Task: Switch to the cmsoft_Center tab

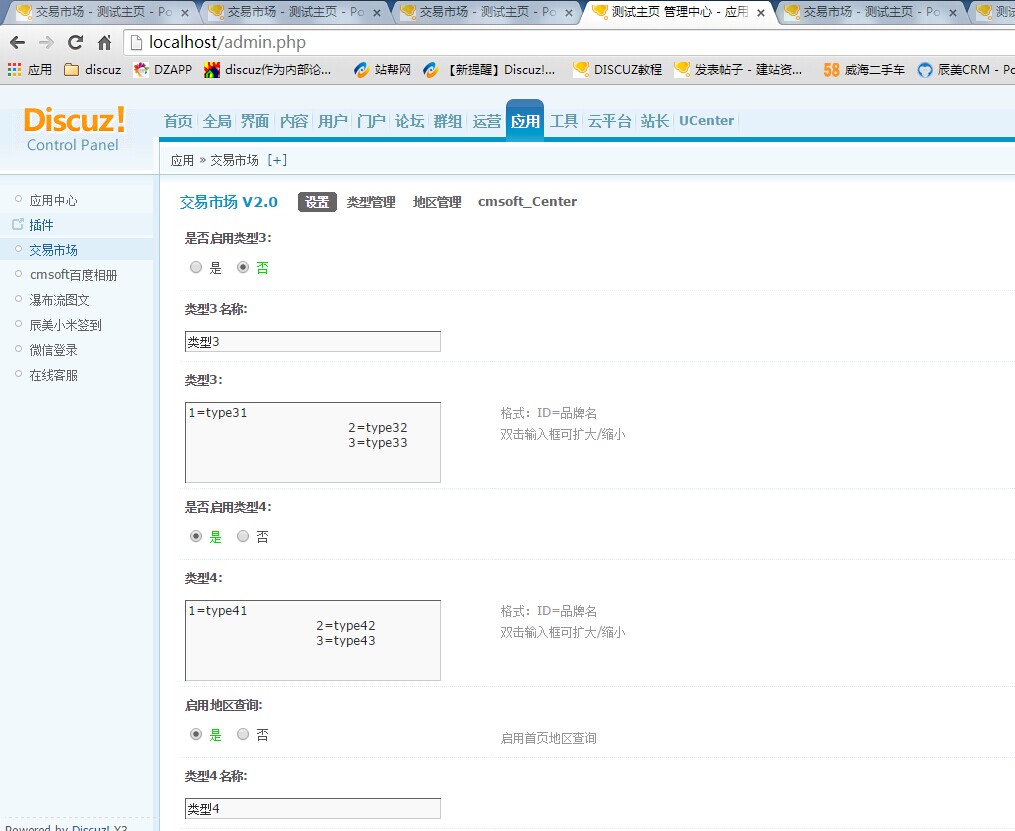Action: (528, 202)
